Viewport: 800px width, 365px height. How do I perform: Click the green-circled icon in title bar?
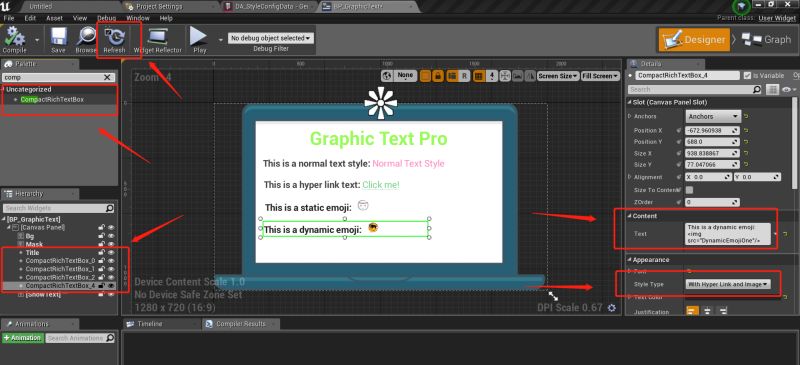coord(741,6)
